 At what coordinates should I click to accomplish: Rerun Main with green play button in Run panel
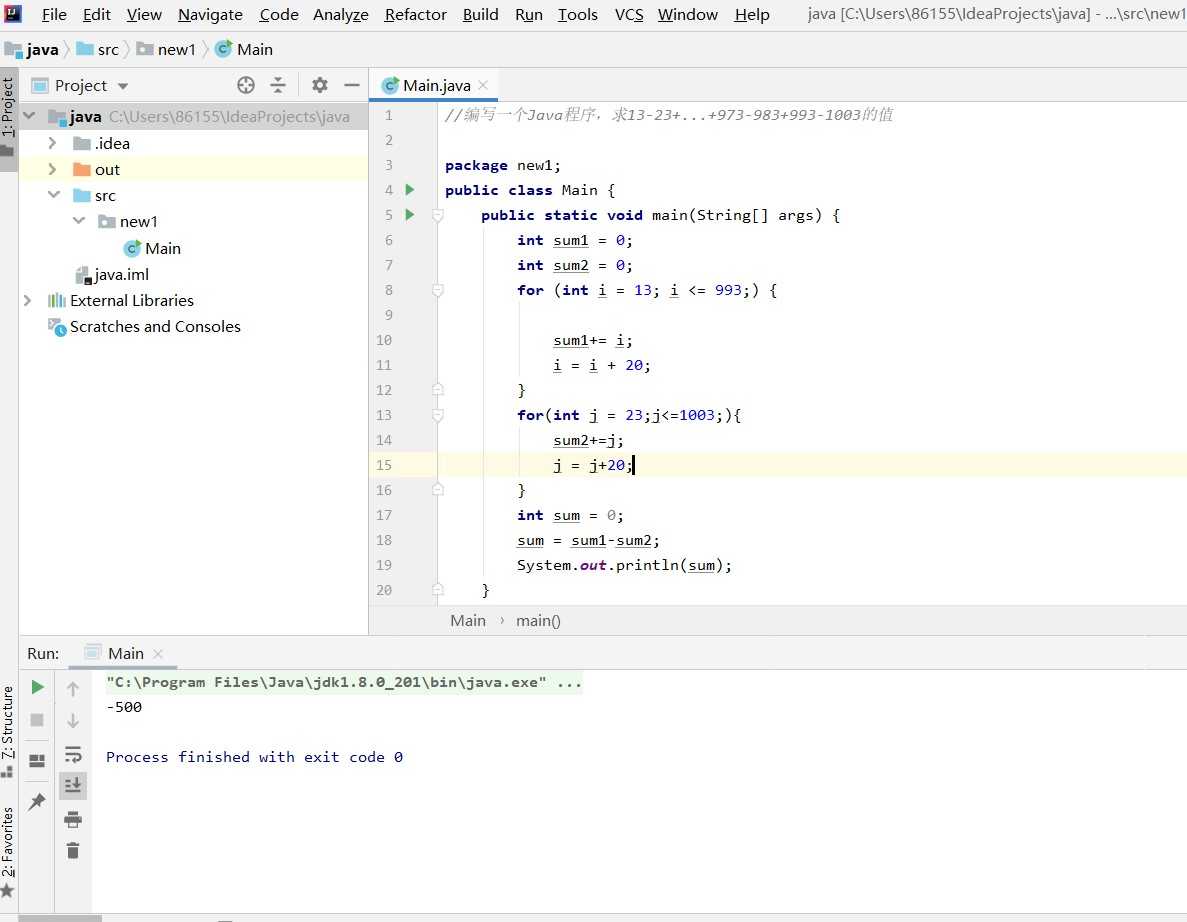37,687
